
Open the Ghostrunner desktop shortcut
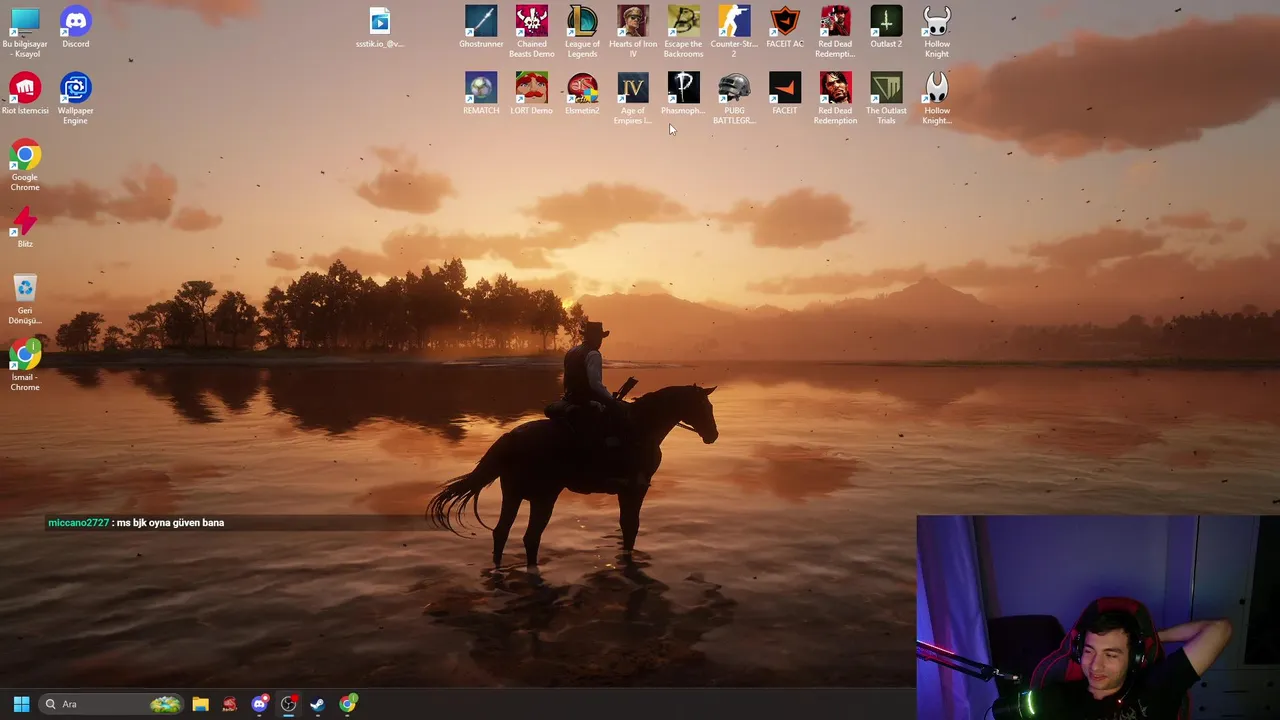[481, 27]
